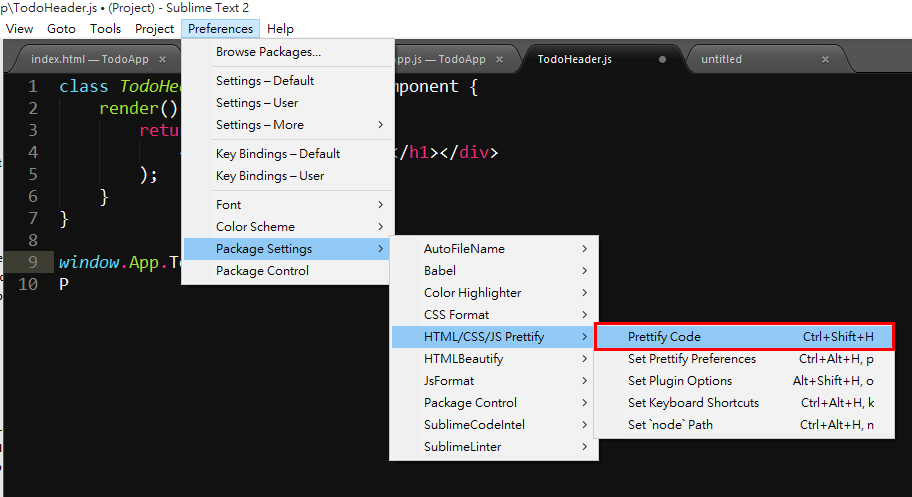Click line number 1 in gutter
This screenshot has width=912, height=497.
33,87
